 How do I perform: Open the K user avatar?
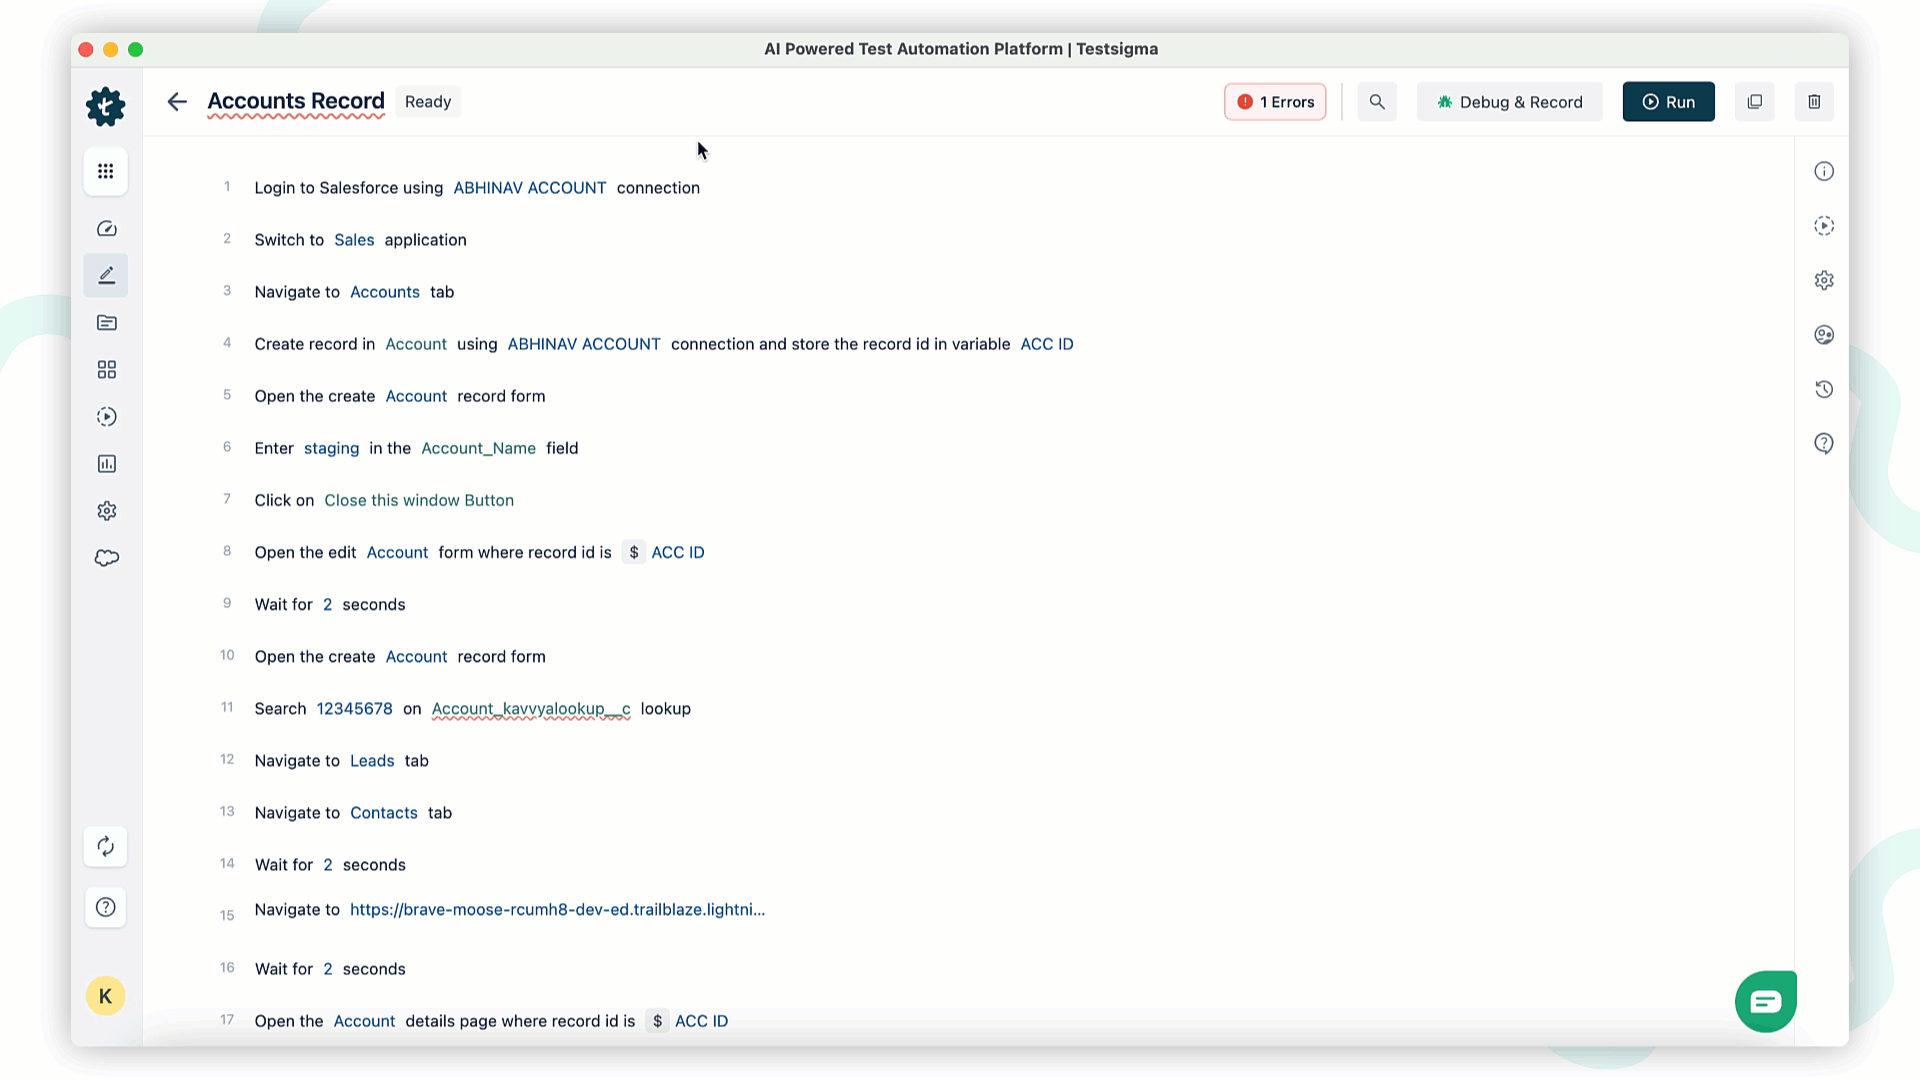pos(106,996)
